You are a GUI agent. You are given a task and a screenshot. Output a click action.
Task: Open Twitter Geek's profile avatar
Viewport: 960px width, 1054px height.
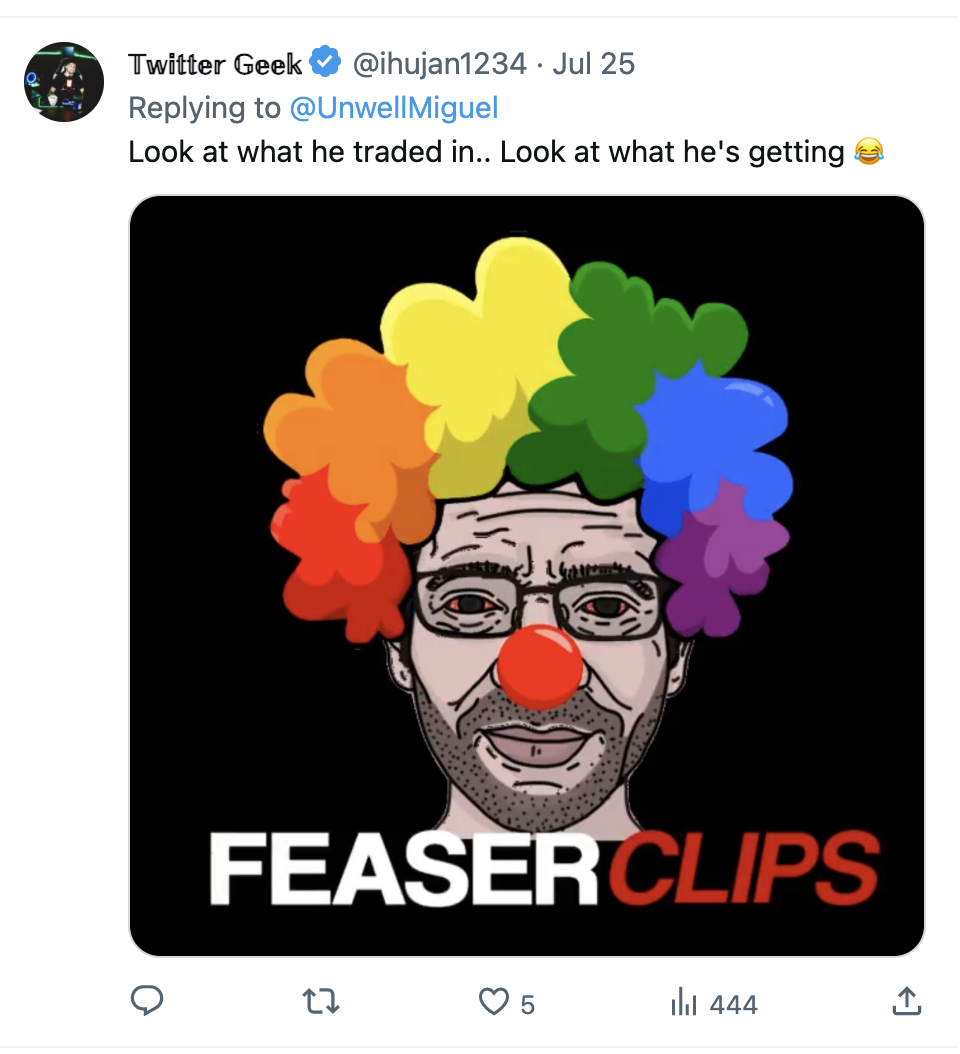click(x=64, y=82)
